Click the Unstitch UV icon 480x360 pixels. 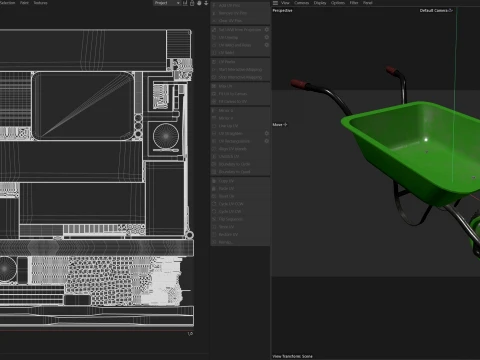[214, 156]
